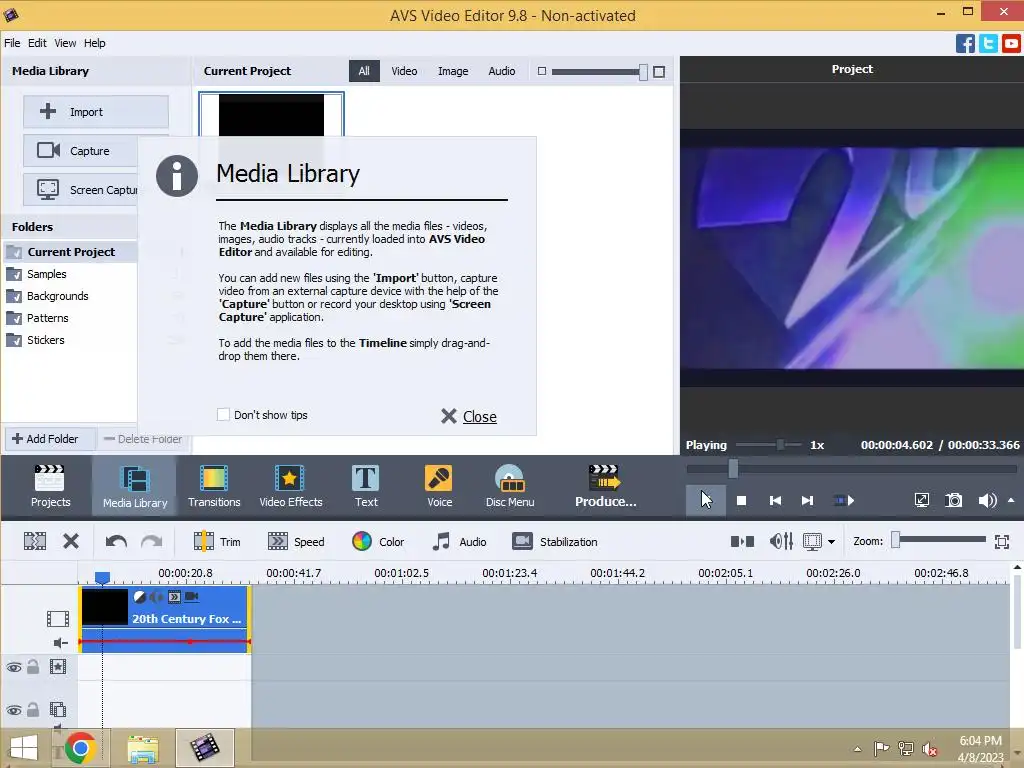Switch preview to full screen mode
The width and height of the screenshot is (1024, 768).
(921, 500)
